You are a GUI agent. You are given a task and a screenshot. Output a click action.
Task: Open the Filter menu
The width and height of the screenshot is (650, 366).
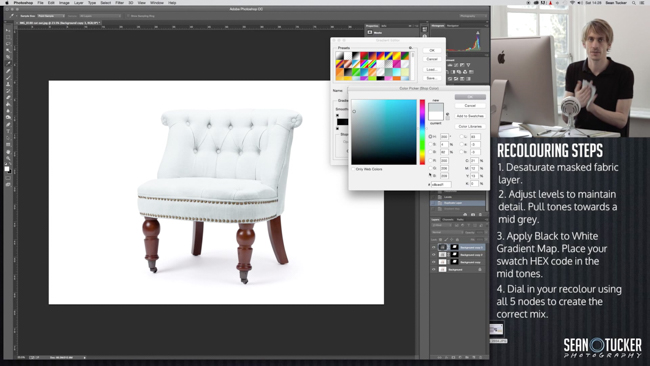click(x=119, y=3)
